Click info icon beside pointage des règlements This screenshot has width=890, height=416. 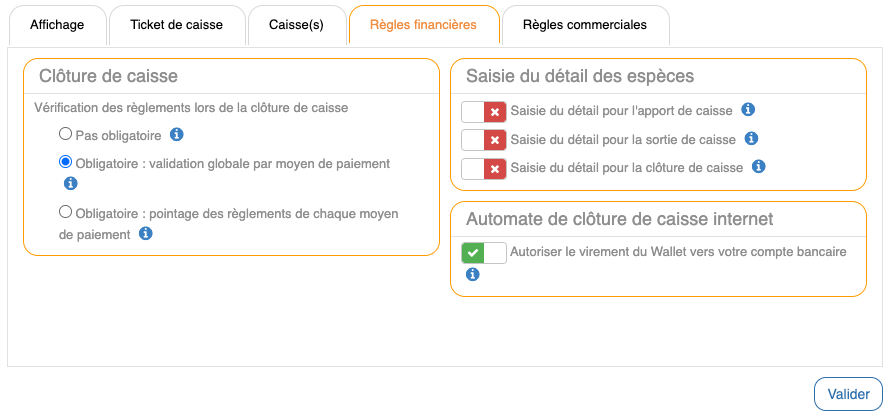(x=145, y=233)
